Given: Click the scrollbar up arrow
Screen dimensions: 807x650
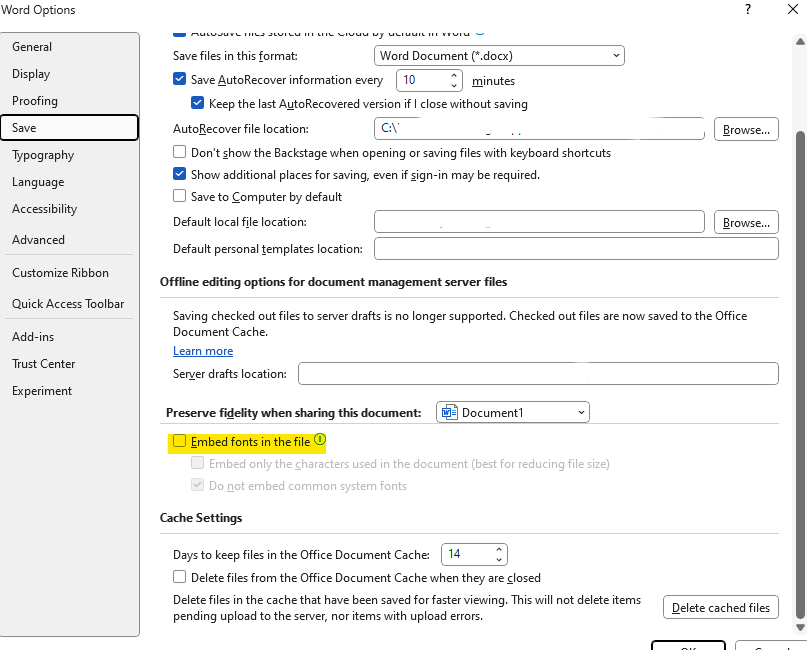Looking at the screenshot, I should 800,41.
